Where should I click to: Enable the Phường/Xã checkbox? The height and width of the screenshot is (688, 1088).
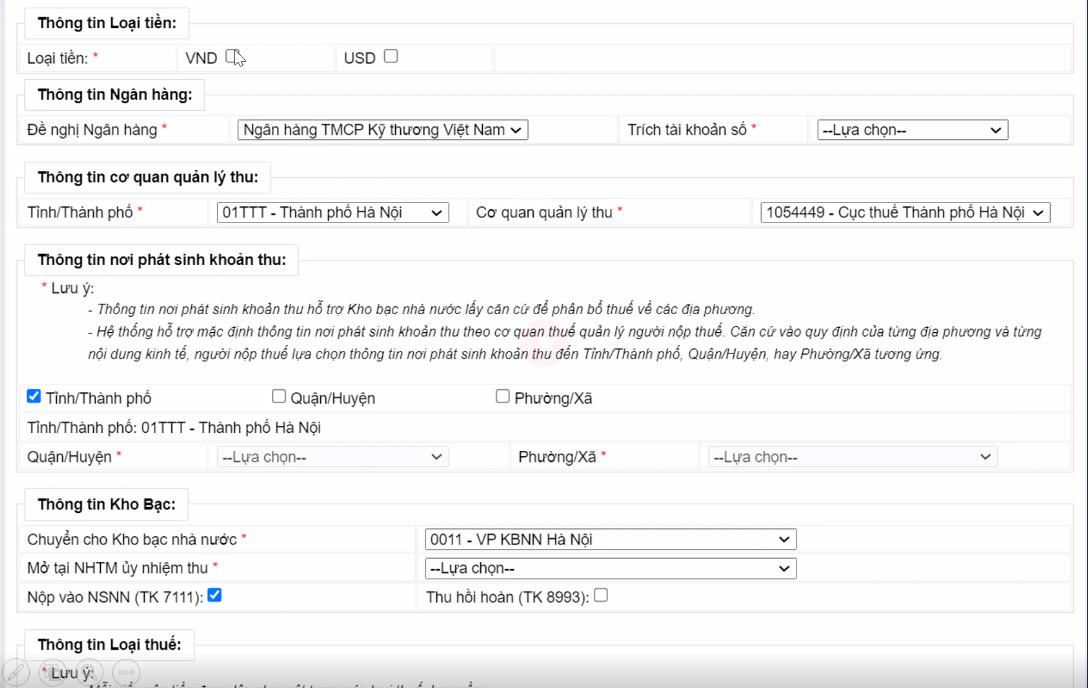[x=502, y=396]
